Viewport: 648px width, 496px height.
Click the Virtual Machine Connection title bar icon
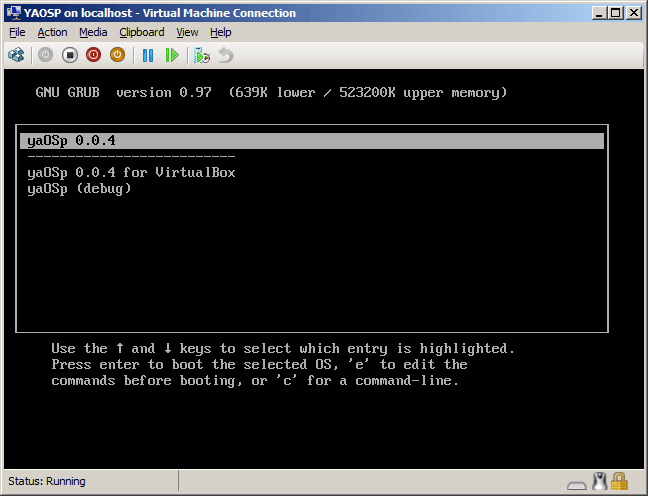[14, 13]
